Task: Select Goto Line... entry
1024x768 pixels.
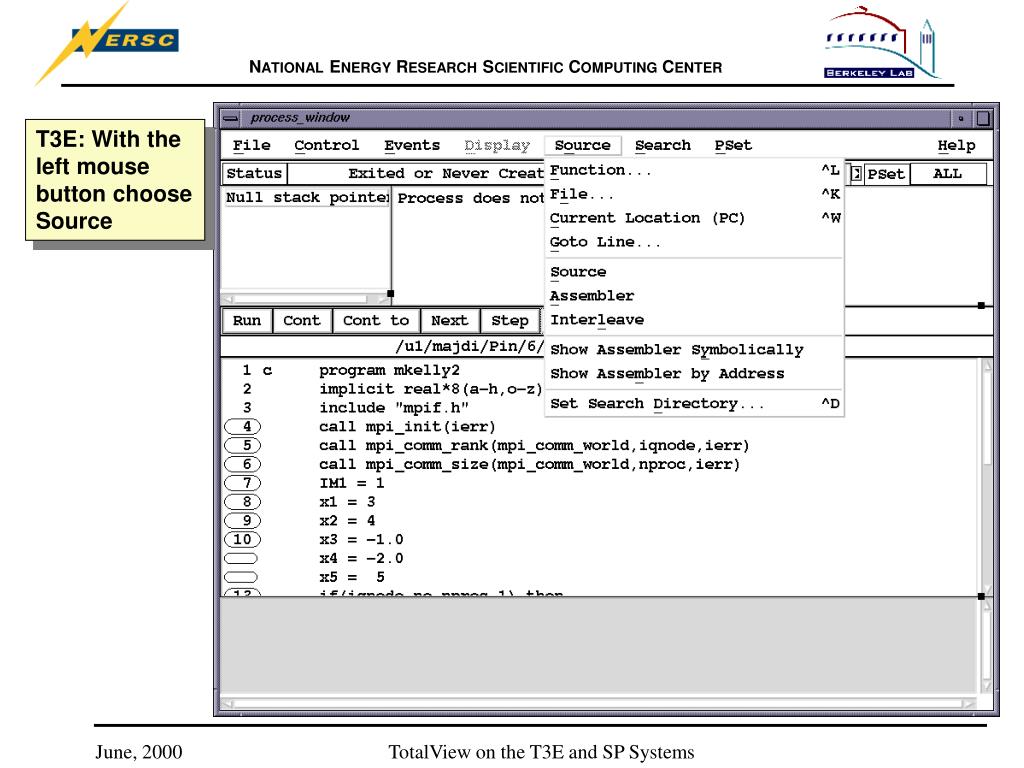Action: pos(694,242)
